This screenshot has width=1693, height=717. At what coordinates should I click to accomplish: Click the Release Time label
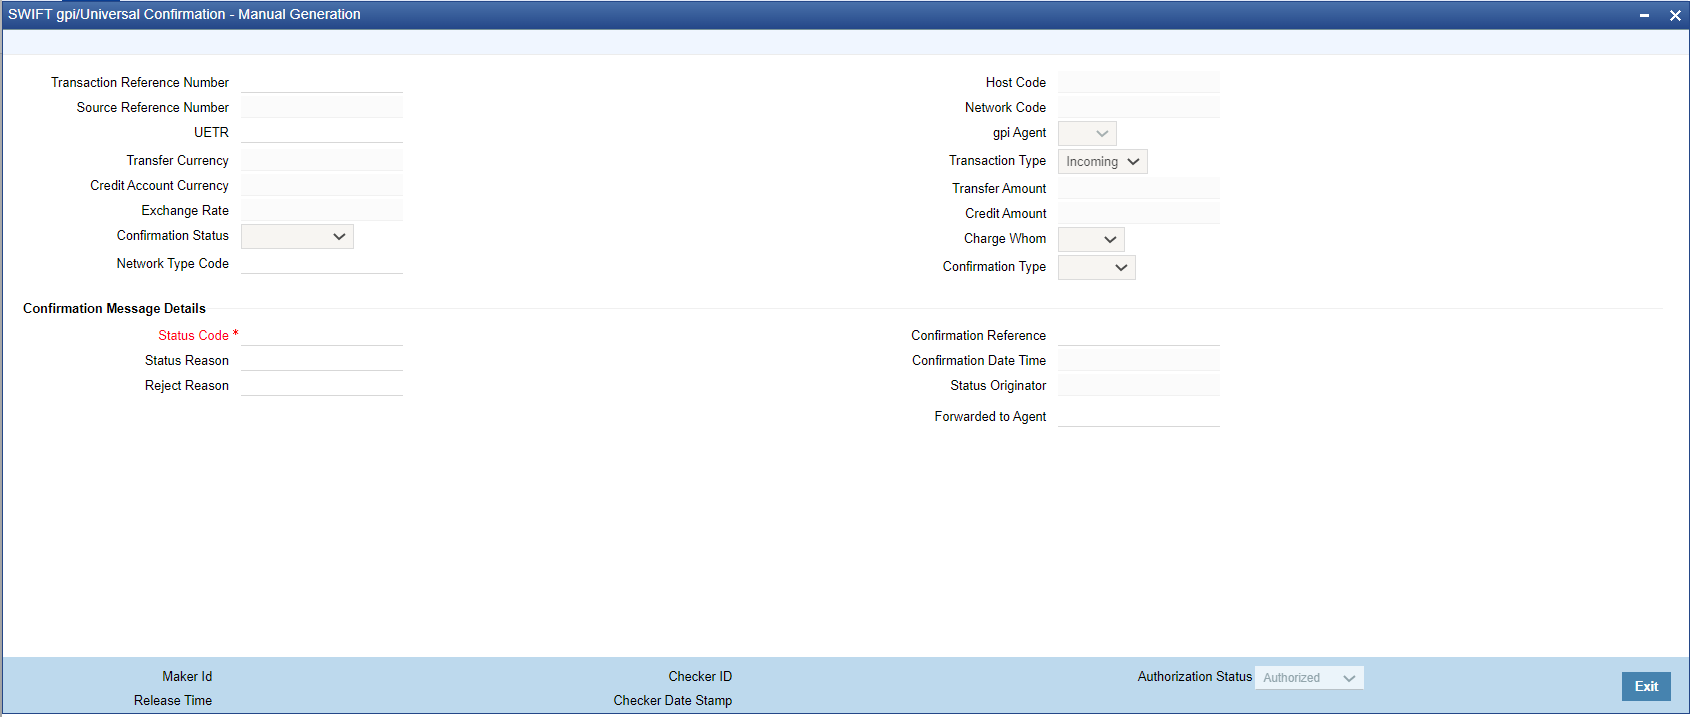click(173, 701)
